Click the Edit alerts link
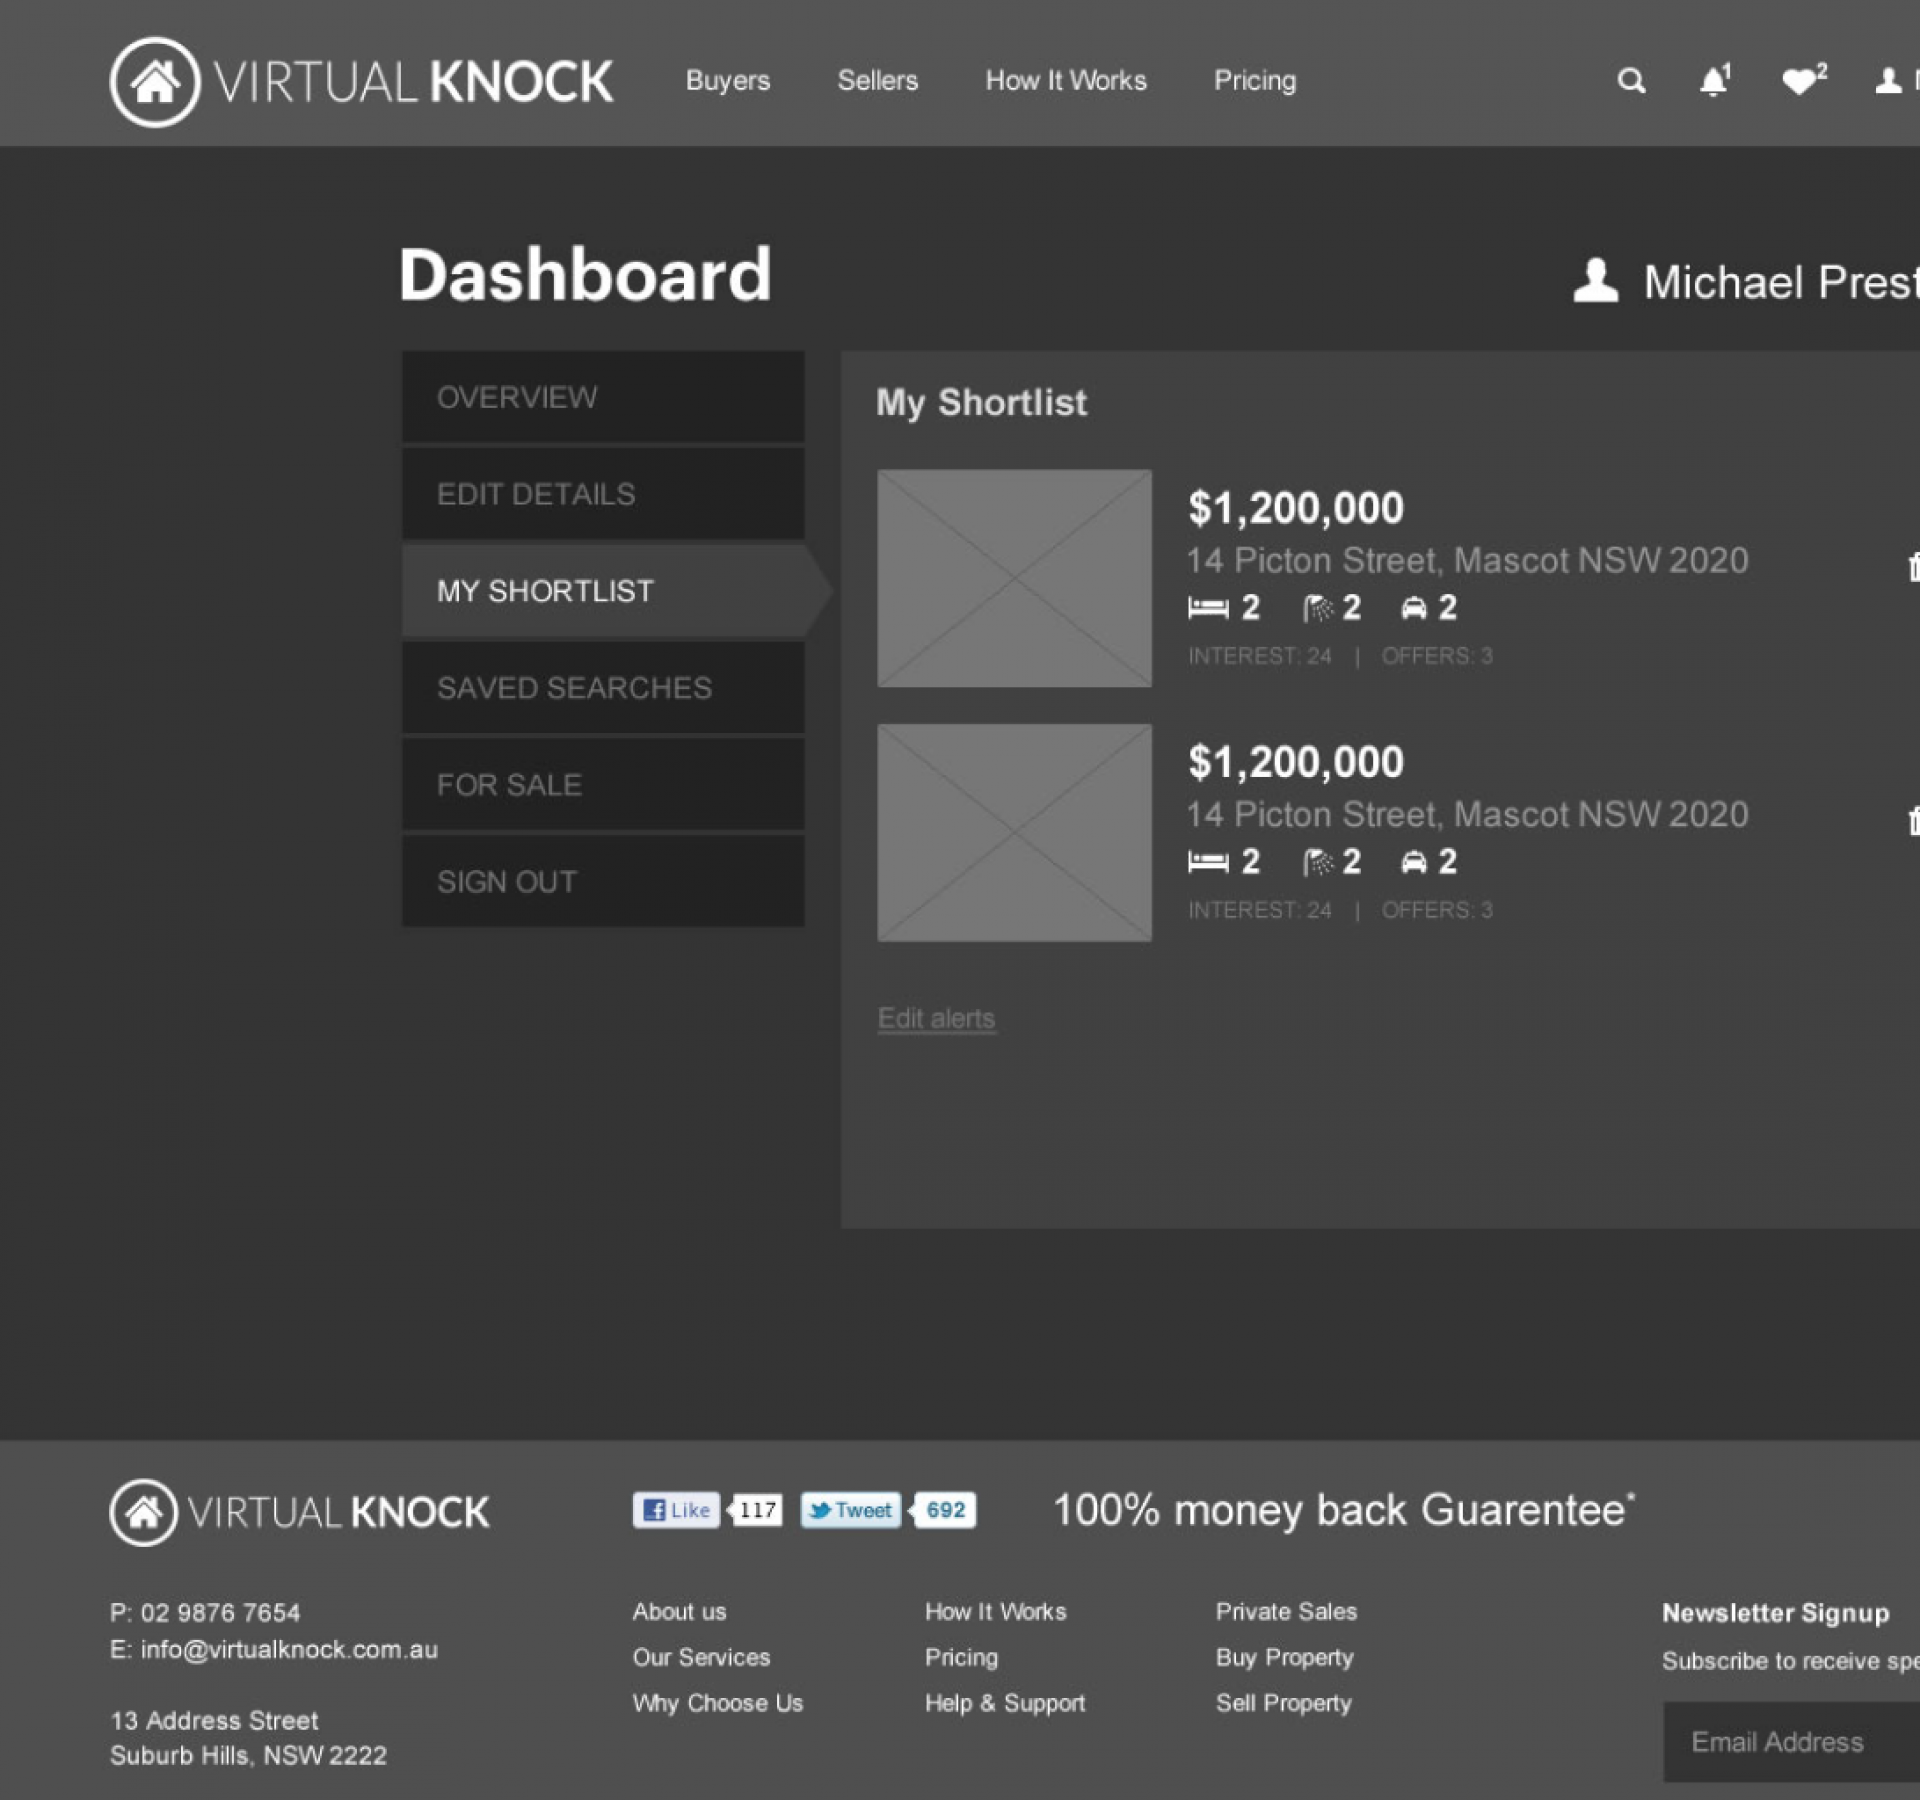Screen dimensions: 1920x1800 936,1018
